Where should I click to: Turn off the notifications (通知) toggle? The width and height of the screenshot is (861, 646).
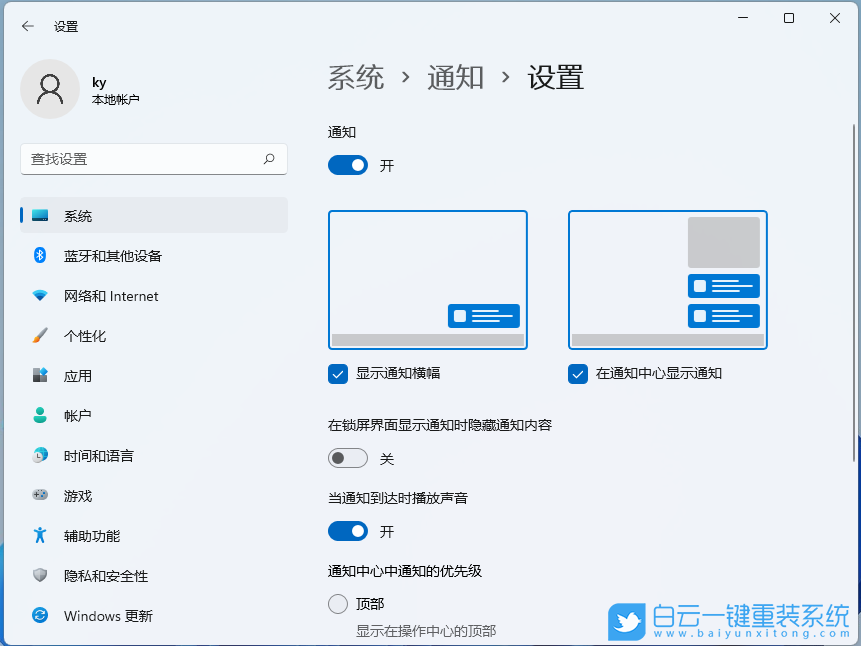[x=348, y=165]
